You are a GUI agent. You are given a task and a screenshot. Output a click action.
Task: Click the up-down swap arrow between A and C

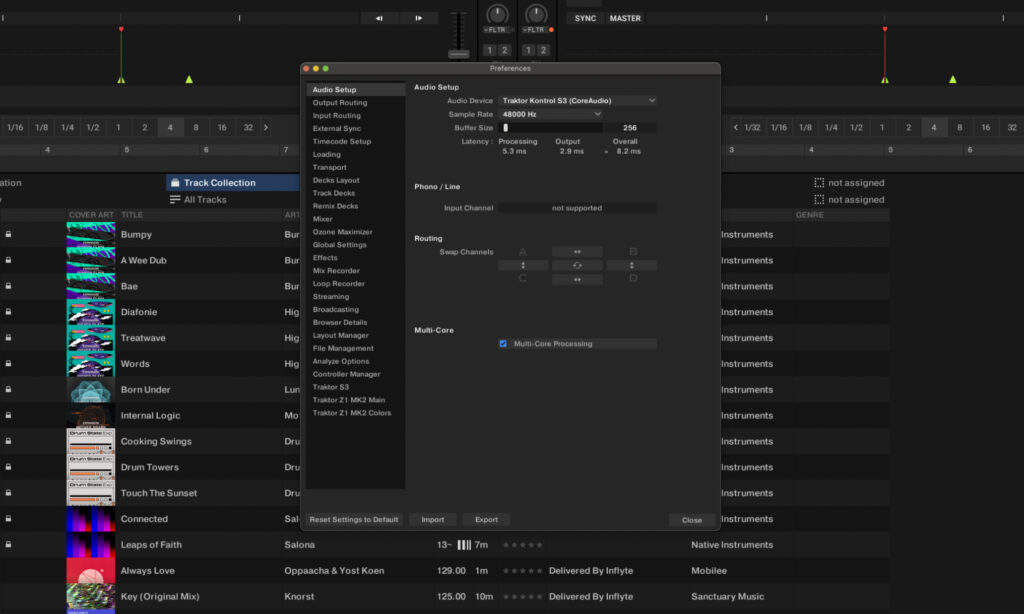point(523,266)
